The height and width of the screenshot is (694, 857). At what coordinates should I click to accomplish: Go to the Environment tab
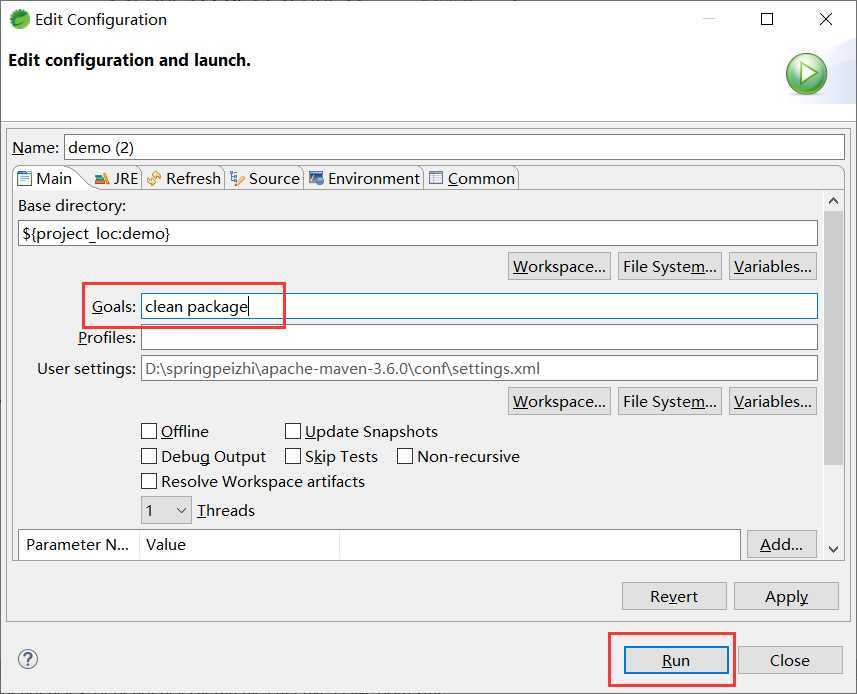[365, 179]
